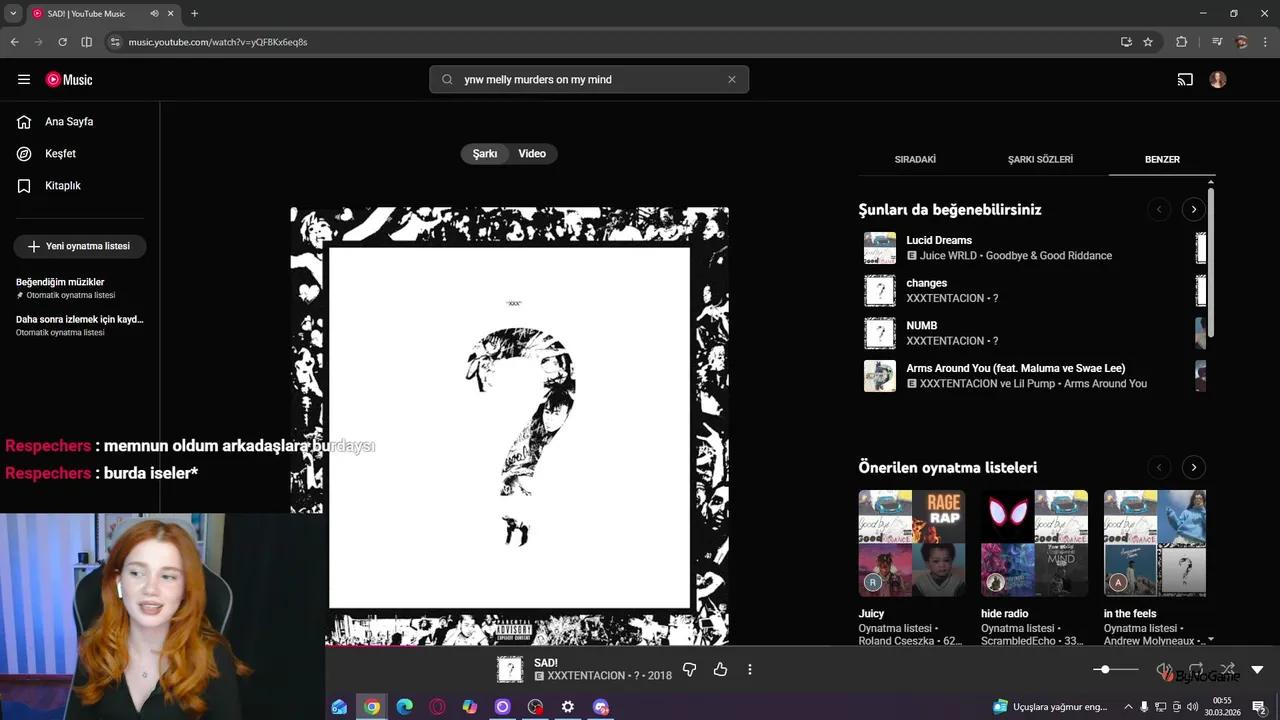The width and height of the screenshot is (1280, 720).
Task: Select the BENZER tab
Action: tap(1162, 159)
